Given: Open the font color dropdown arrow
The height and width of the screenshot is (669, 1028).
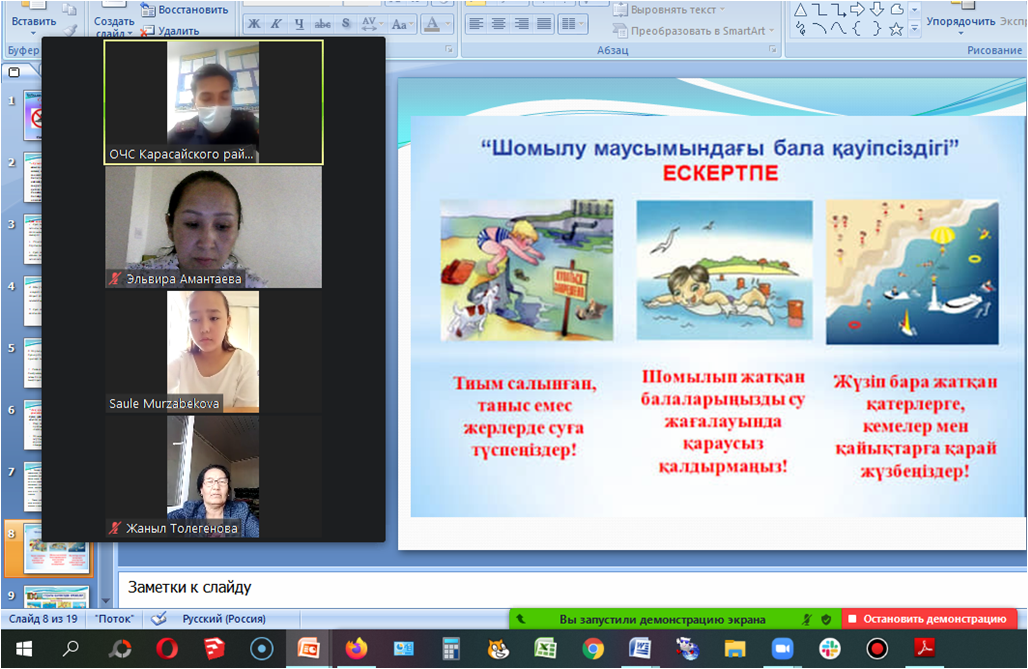Looking at the screenshot, I should click(x=446, y=23).
